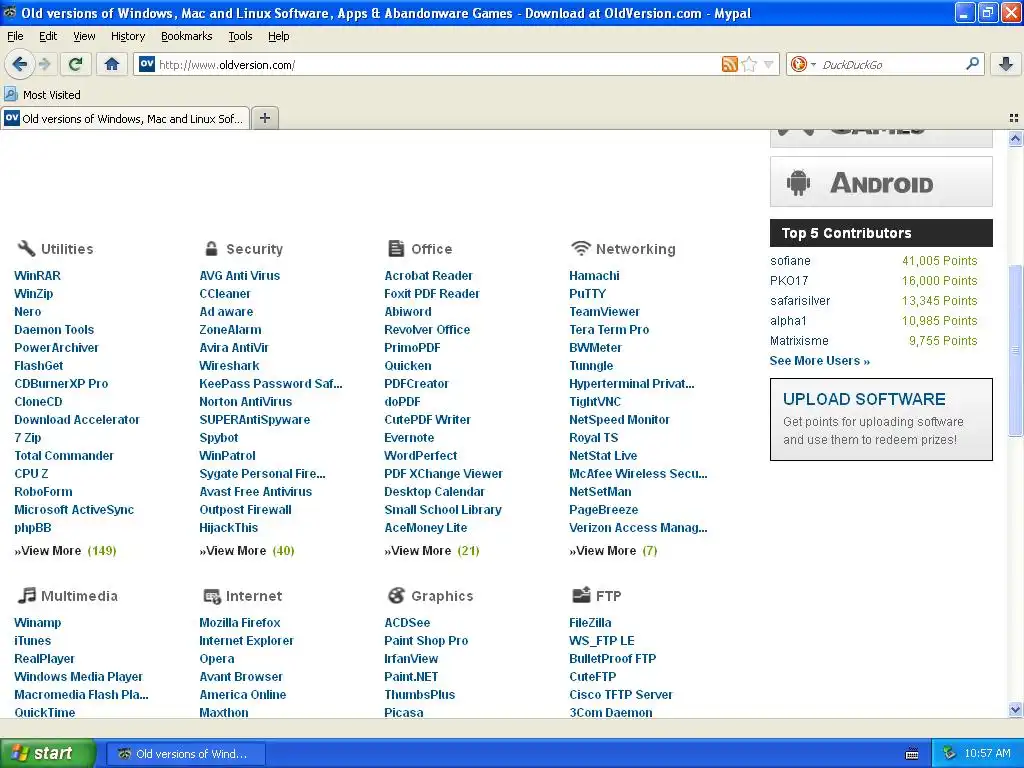Click the Office document icon
This screenshot has width=1024, height=768.
tap(396, 248)
